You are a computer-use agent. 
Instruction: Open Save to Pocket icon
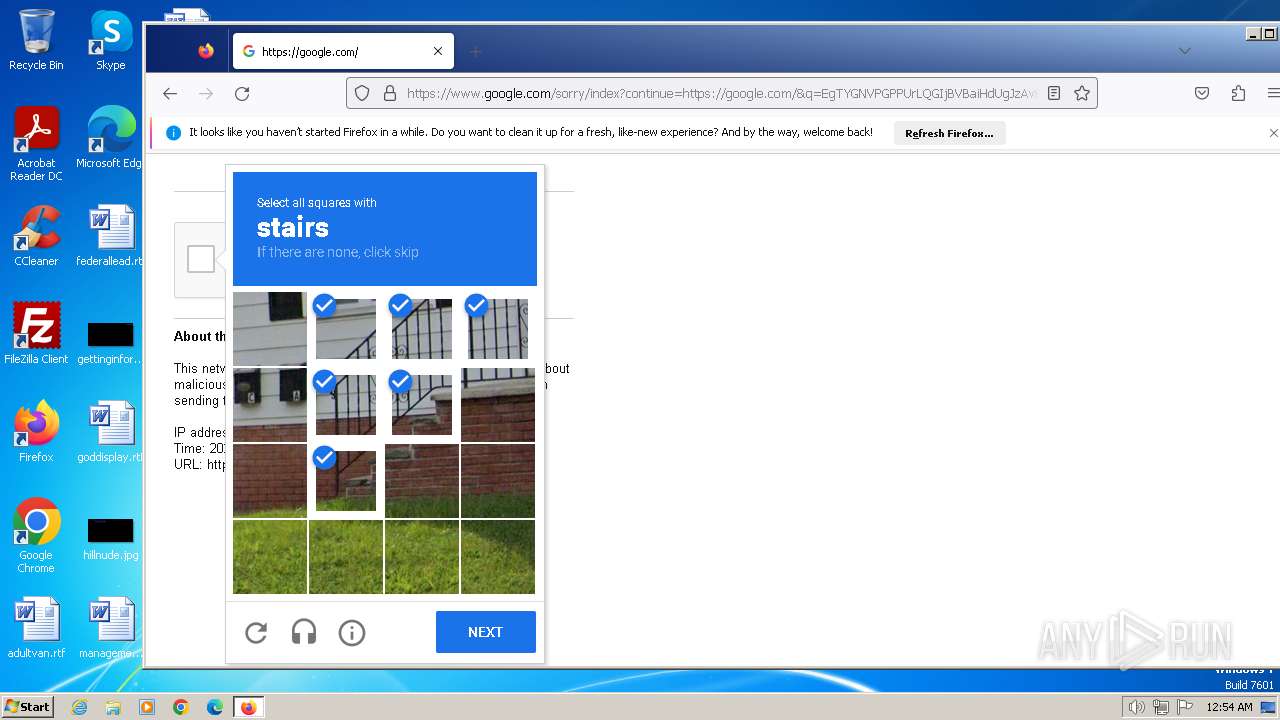click(x=1202, y=93)
